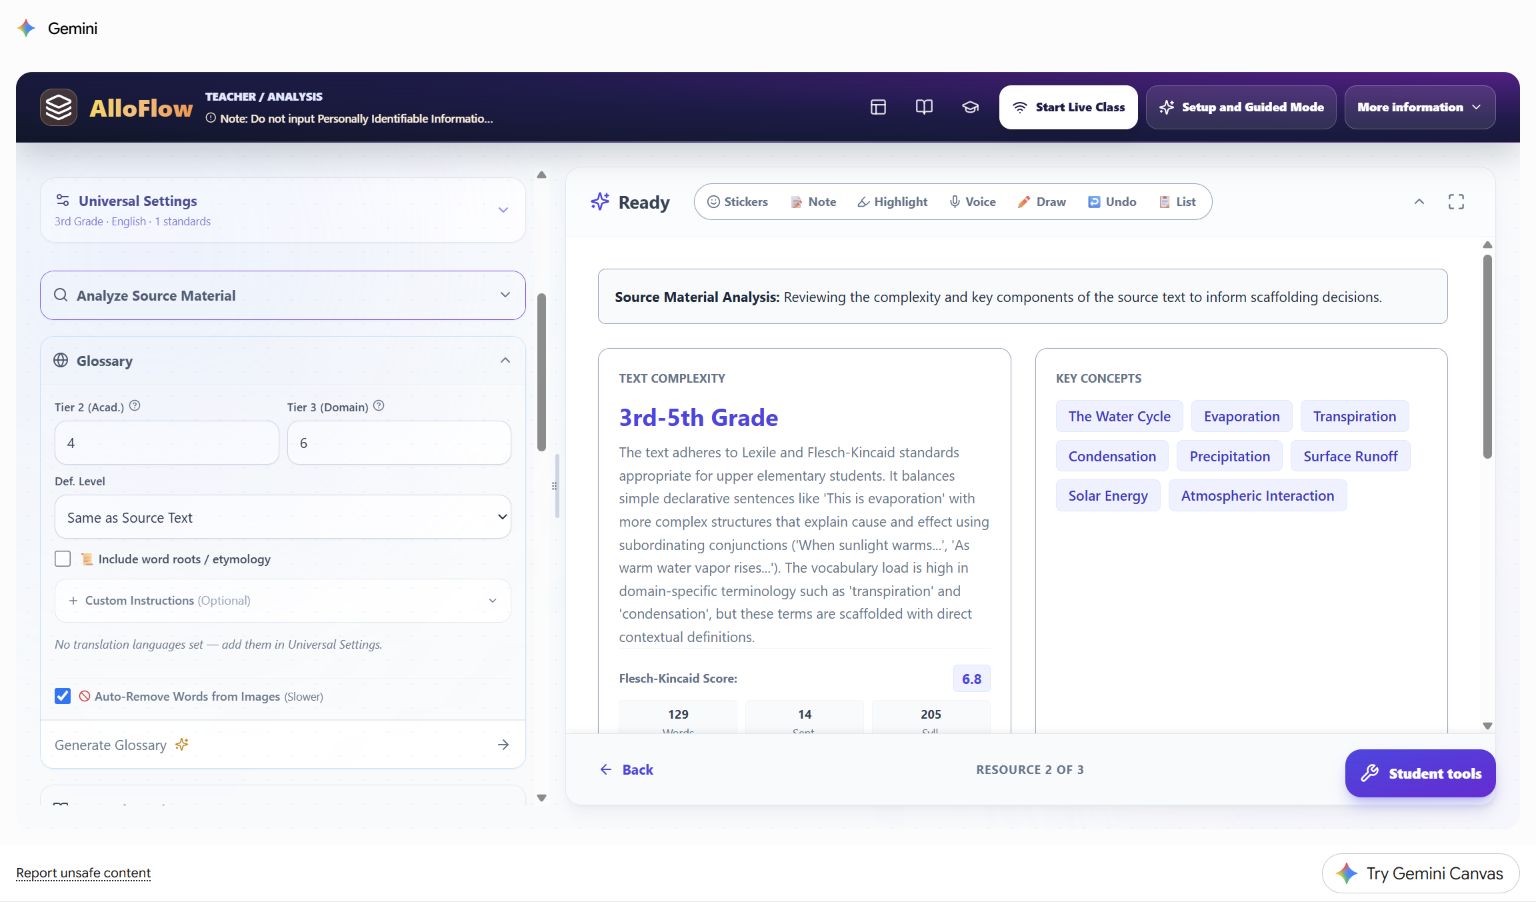Click the fullscreen expand icon

click(1456, 202)
